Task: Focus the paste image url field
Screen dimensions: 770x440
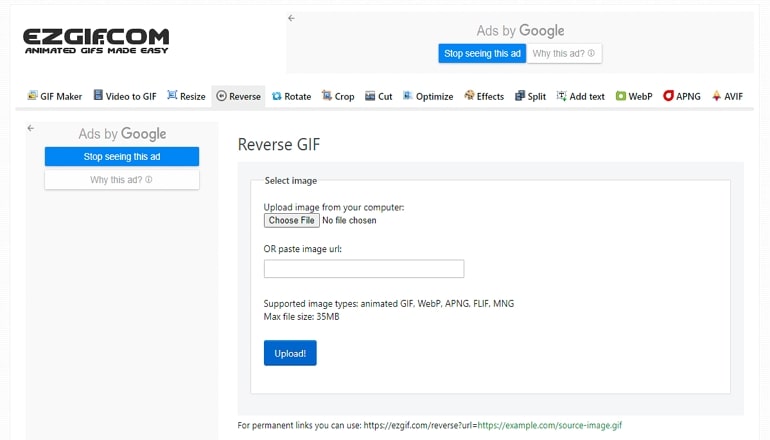Action: coord(364,269)
